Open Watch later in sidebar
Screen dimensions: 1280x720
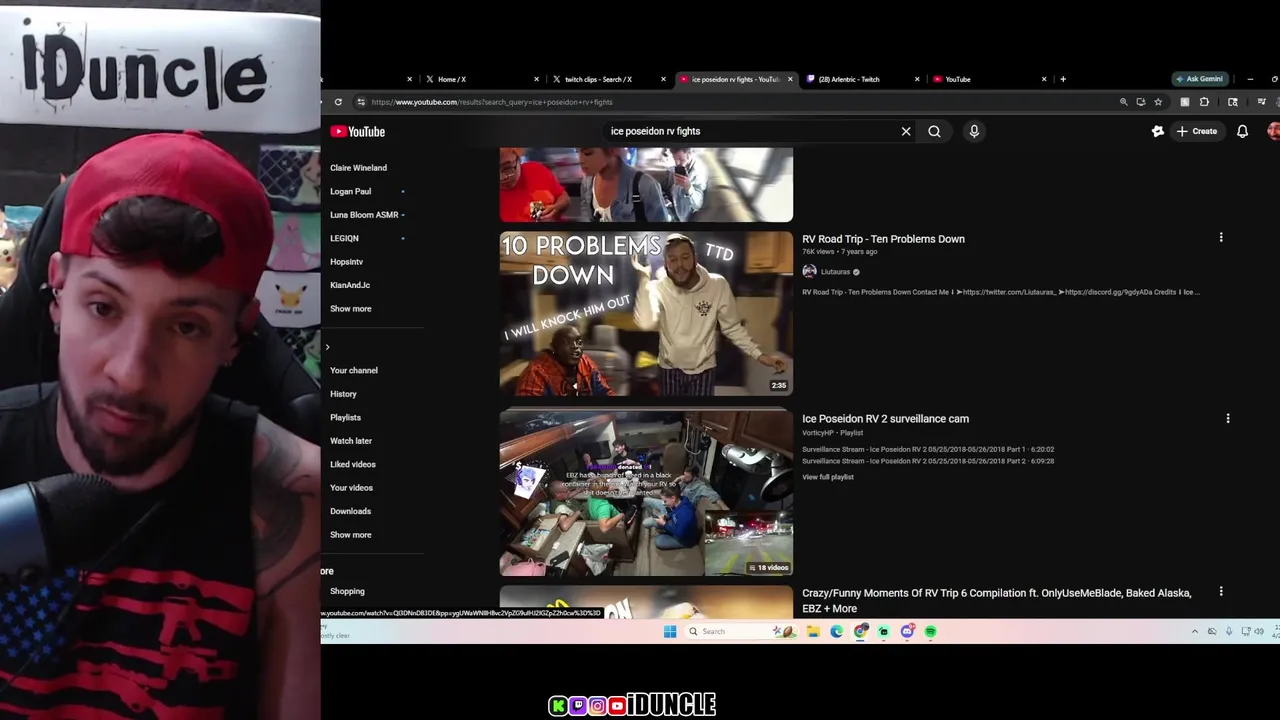[x=351, y=441]
